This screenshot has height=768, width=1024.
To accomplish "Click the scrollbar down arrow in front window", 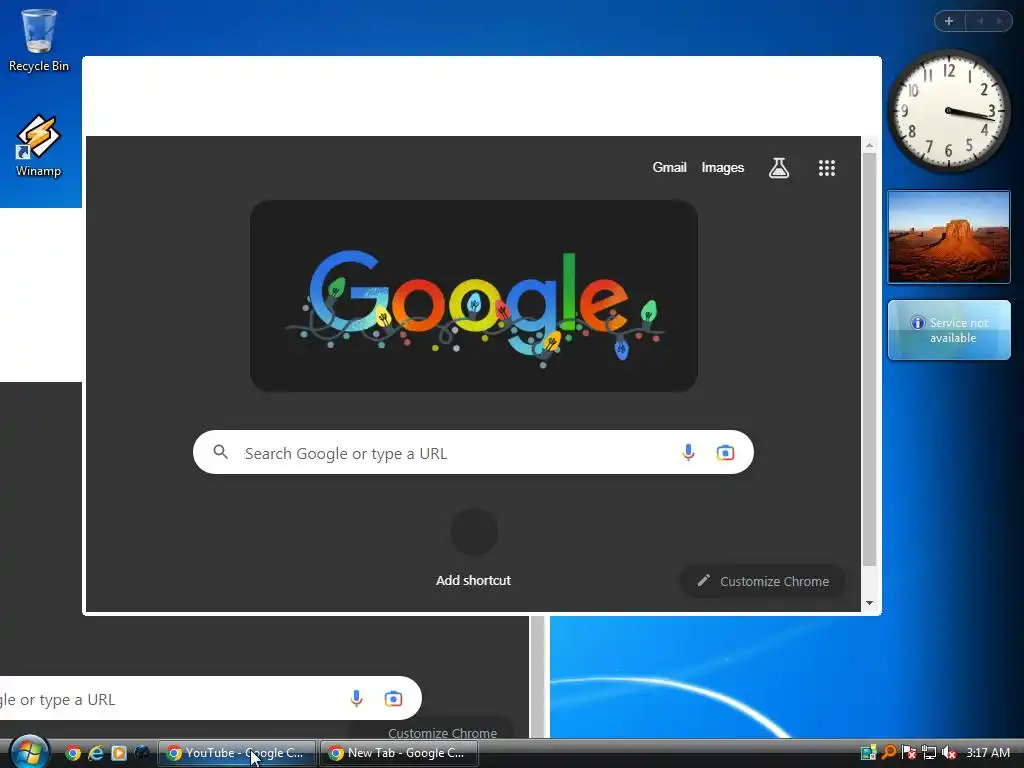I will pos(869,603).
